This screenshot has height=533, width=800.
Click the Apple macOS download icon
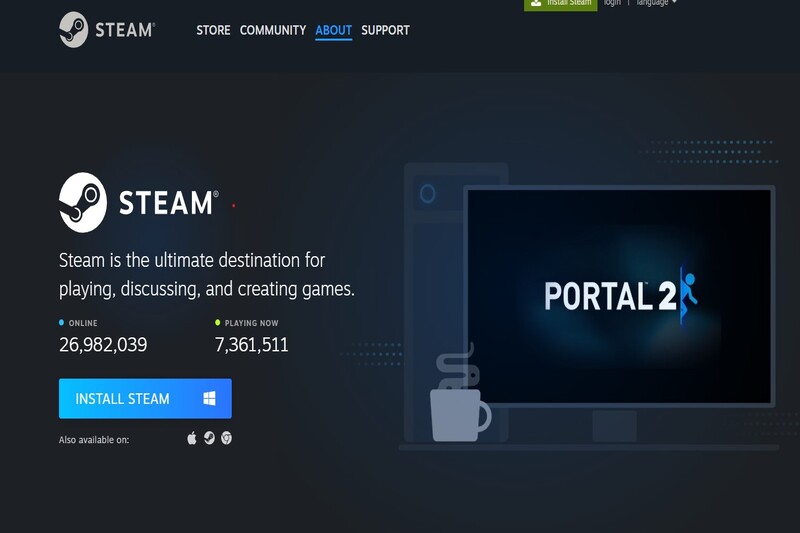pyautogui.click(x=192, y=438)
